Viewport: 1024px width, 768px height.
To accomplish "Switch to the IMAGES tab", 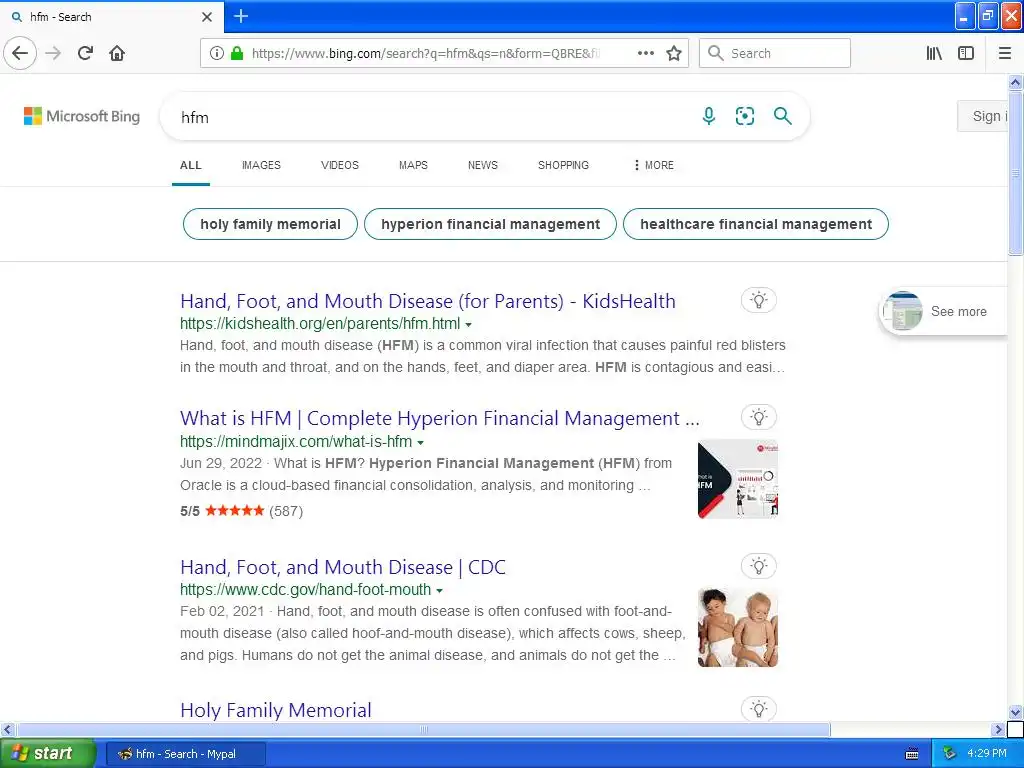I will pyautogui.click(x=261, y=165).
